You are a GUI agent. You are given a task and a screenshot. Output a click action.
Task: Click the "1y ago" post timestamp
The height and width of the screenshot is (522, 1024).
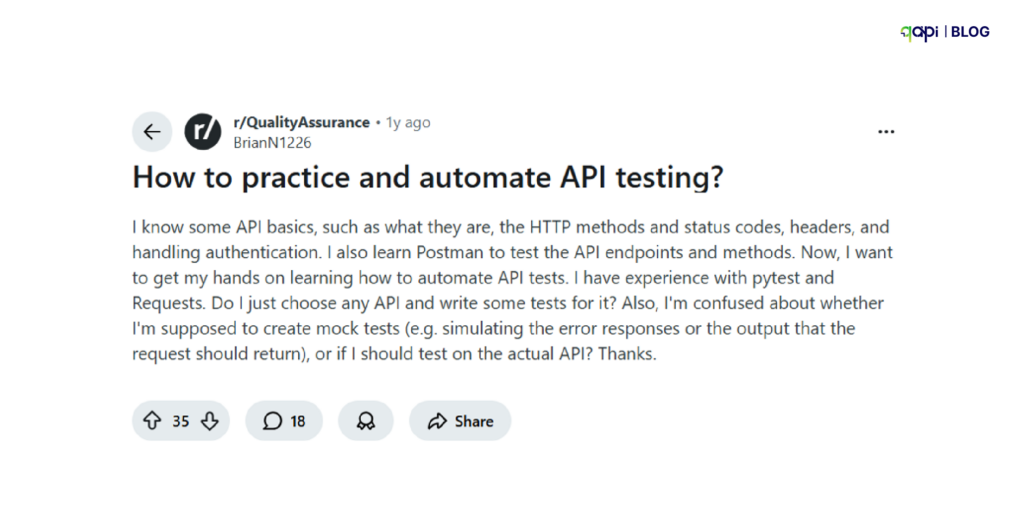[408, 122]
